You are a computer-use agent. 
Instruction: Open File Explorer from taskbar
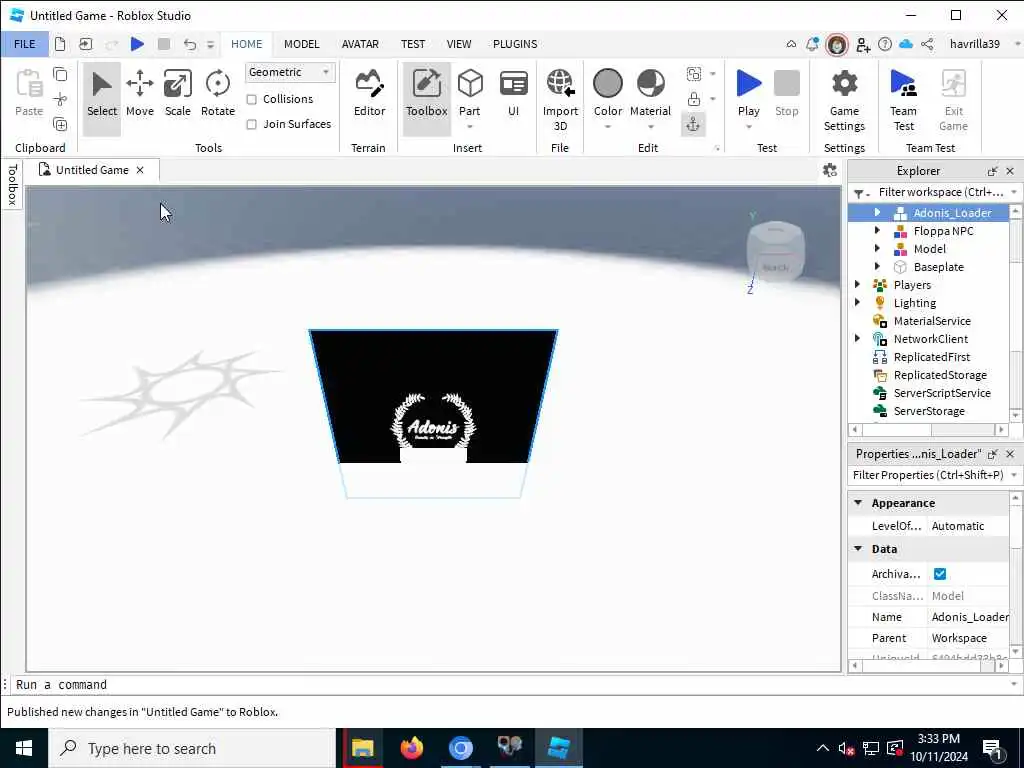(x=362, y=748)
